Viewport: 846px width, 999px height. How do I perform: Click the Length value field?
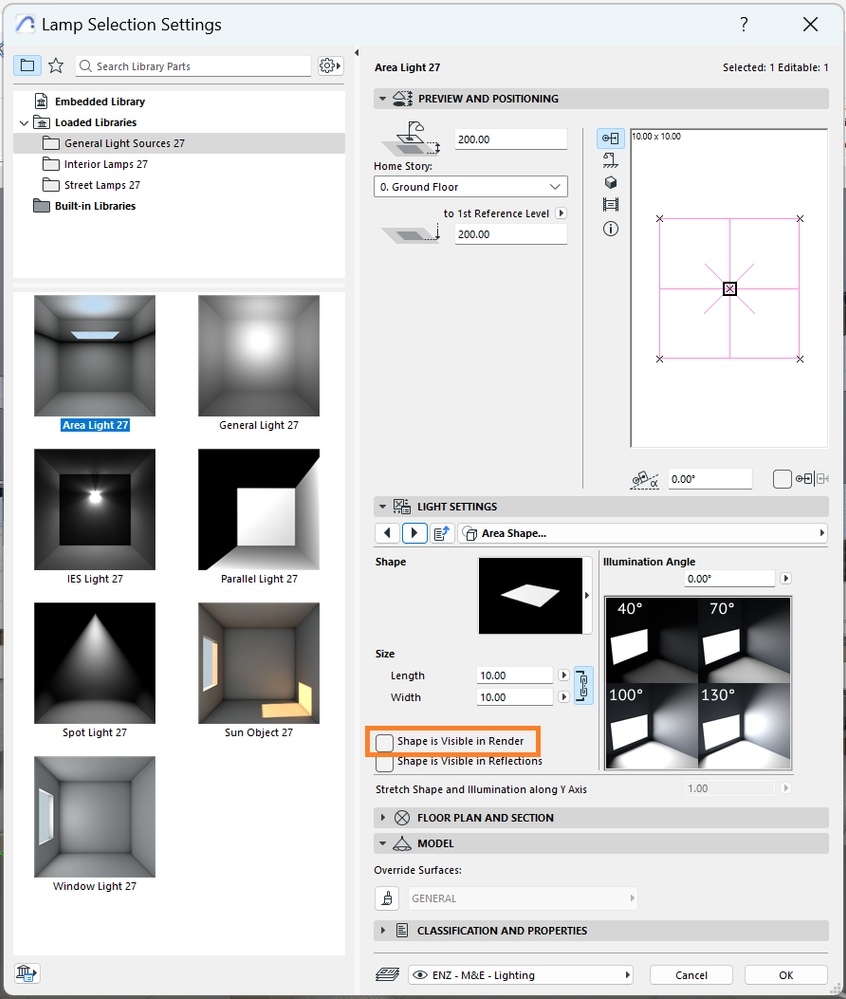click(x=515, y=675)
